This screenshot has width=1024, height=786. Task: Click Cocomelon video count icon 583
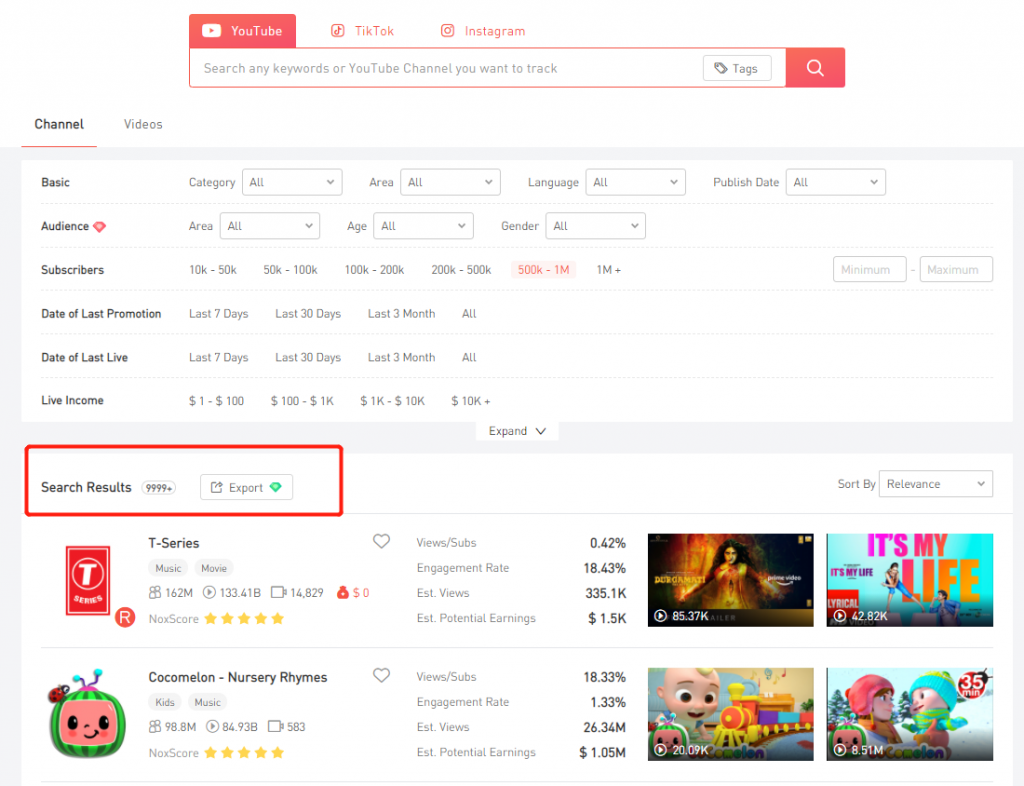tap(276, 727)
